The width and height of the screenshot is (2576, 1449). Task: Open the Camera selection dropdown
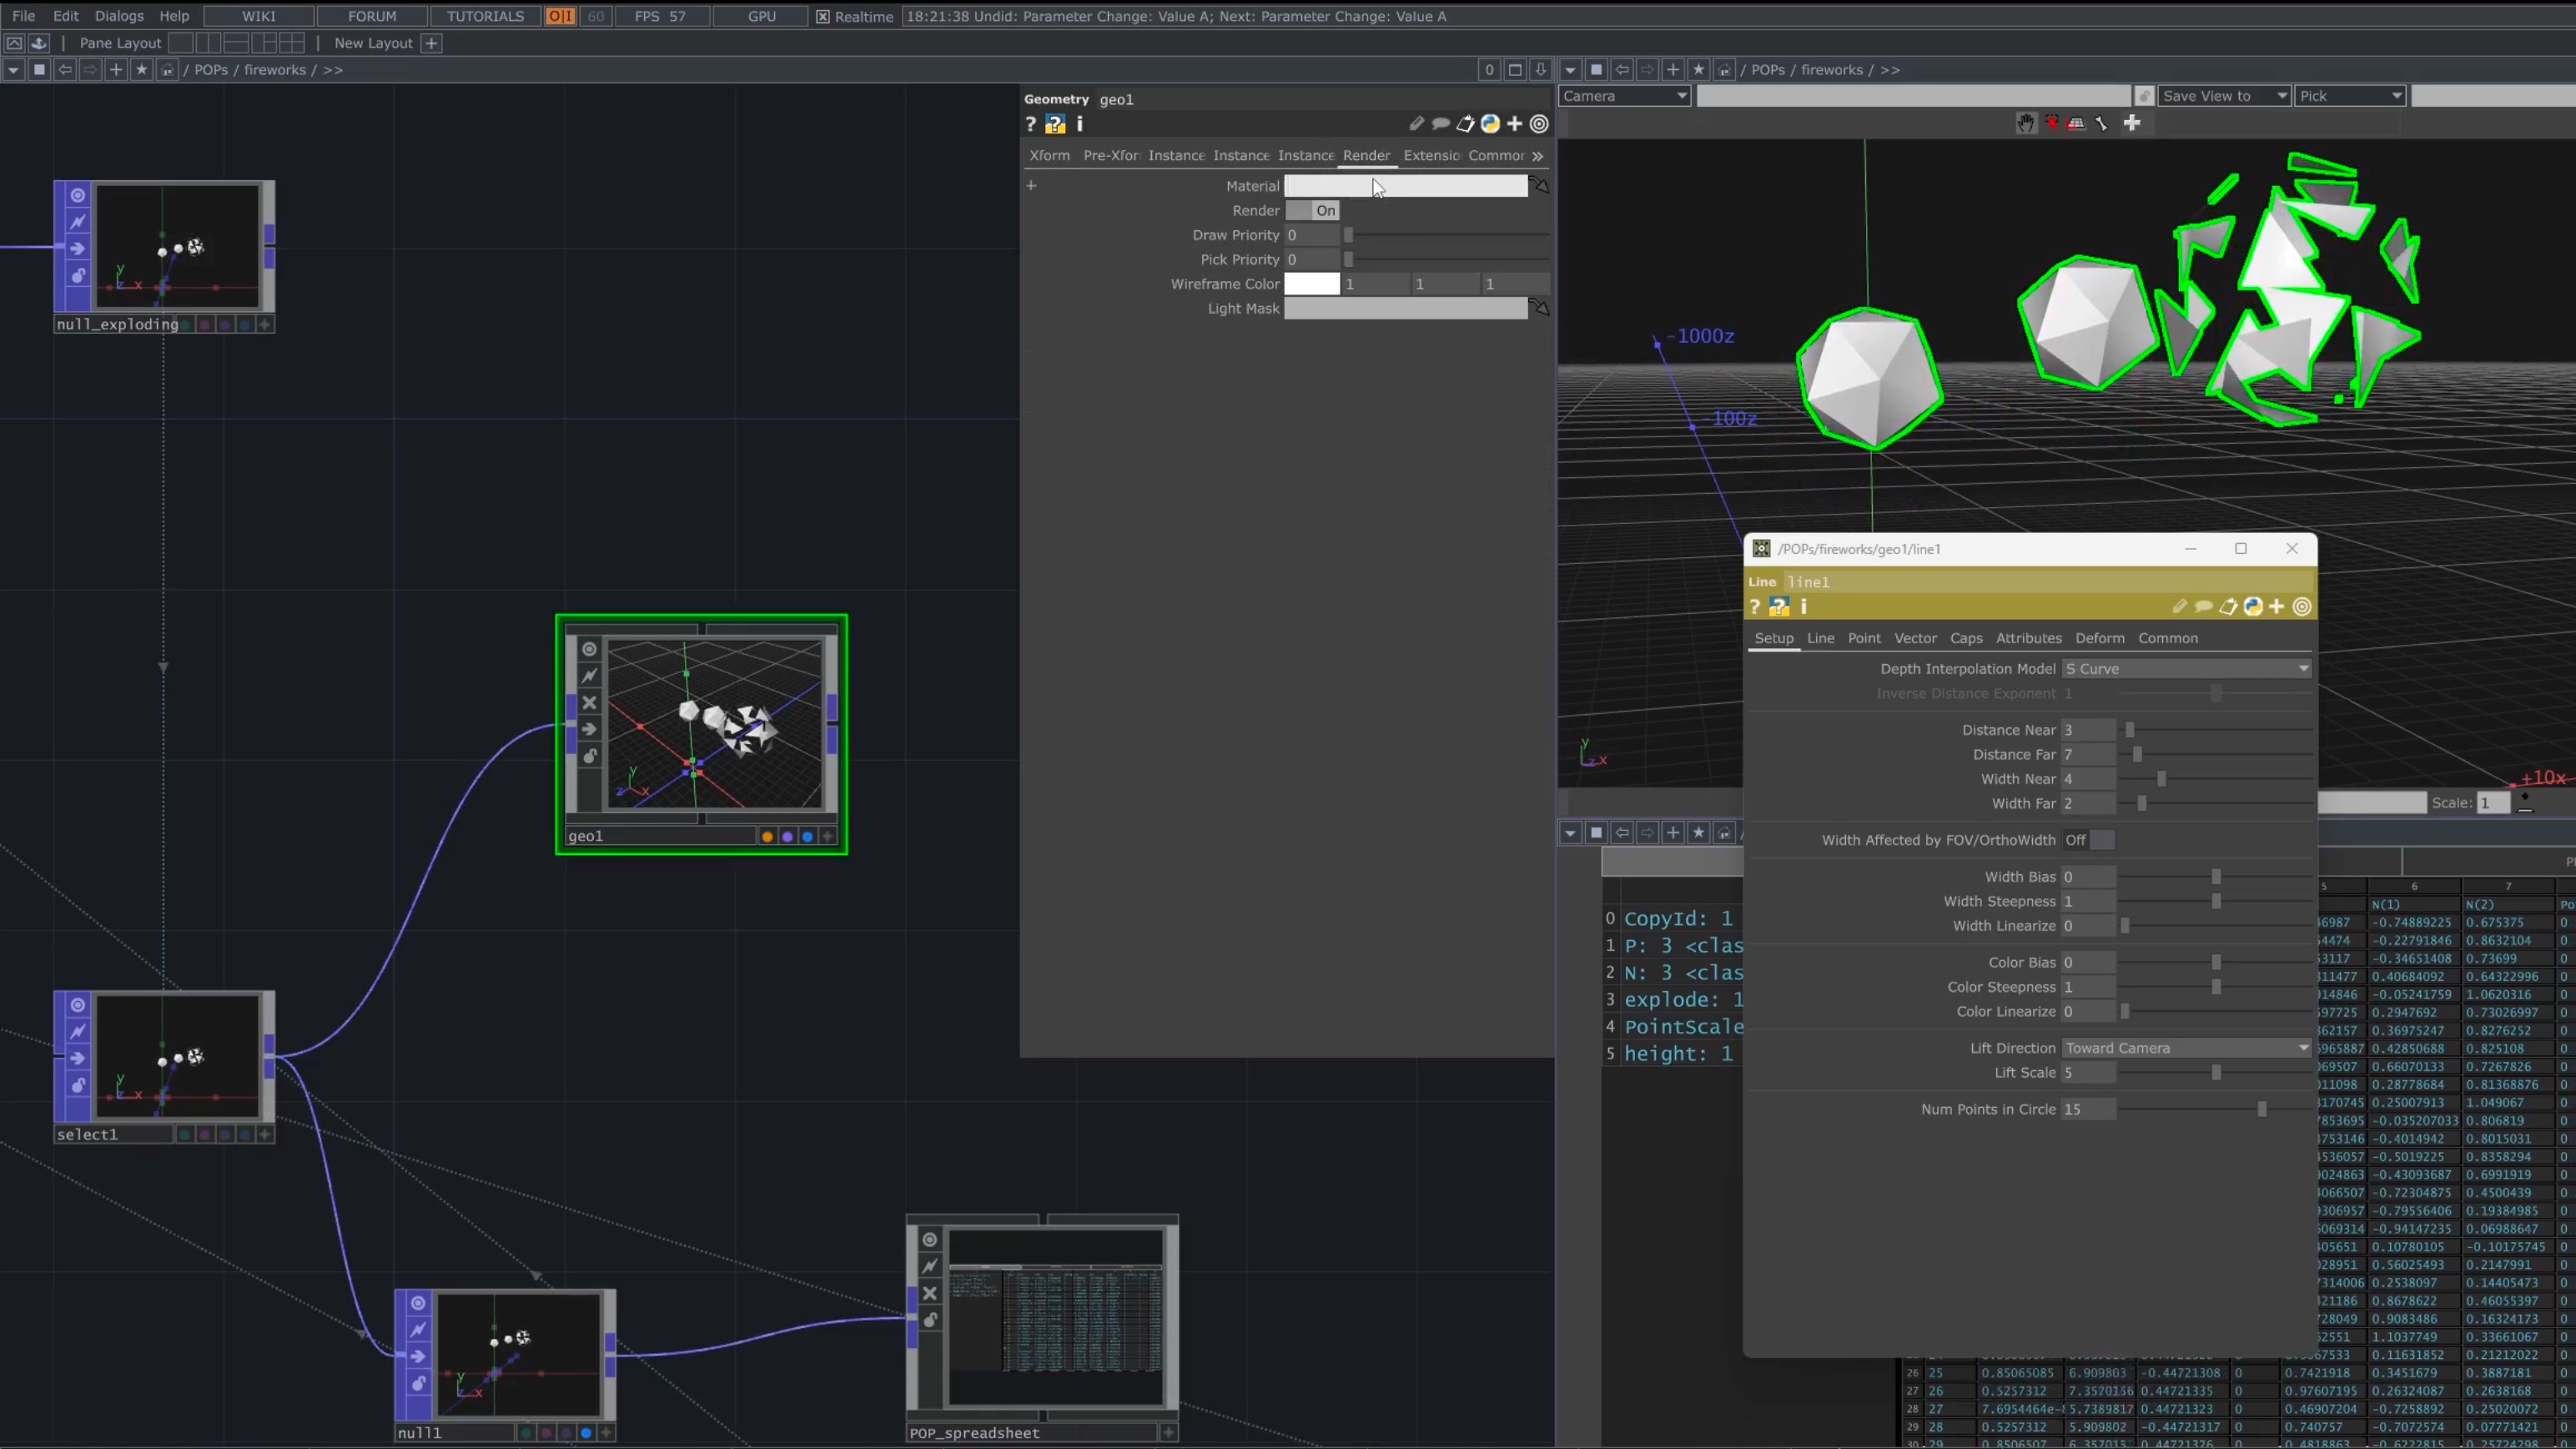click(x=1624, y=96)
